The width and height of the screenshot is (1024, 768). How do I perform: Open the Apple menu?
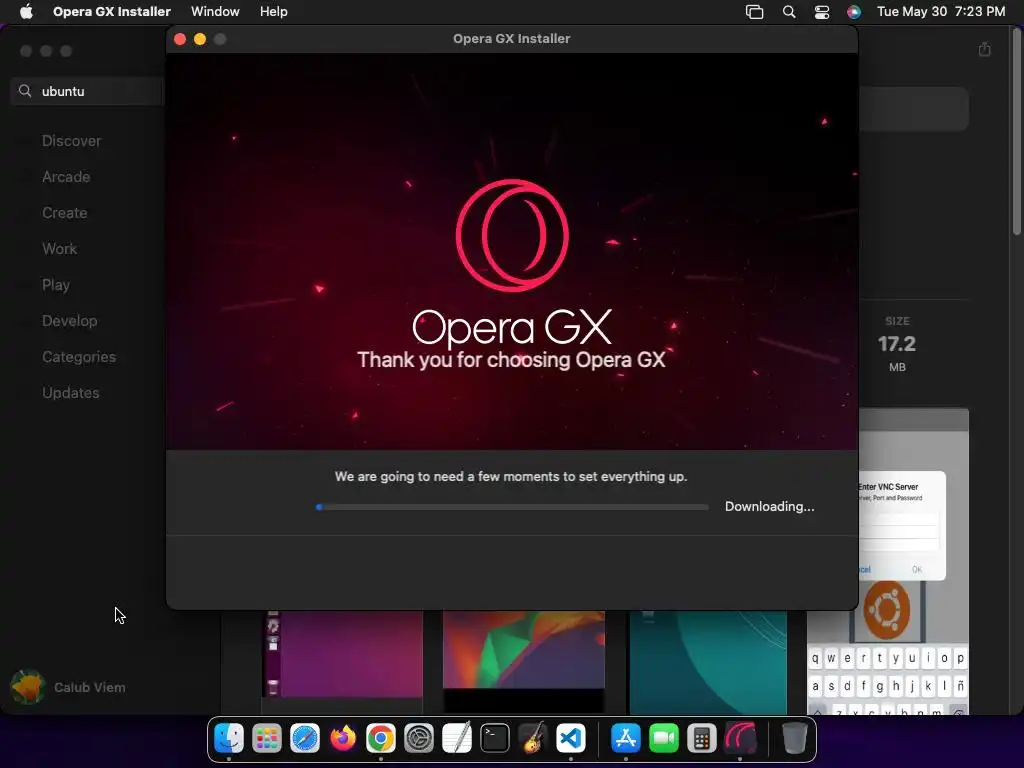(26, 12)
